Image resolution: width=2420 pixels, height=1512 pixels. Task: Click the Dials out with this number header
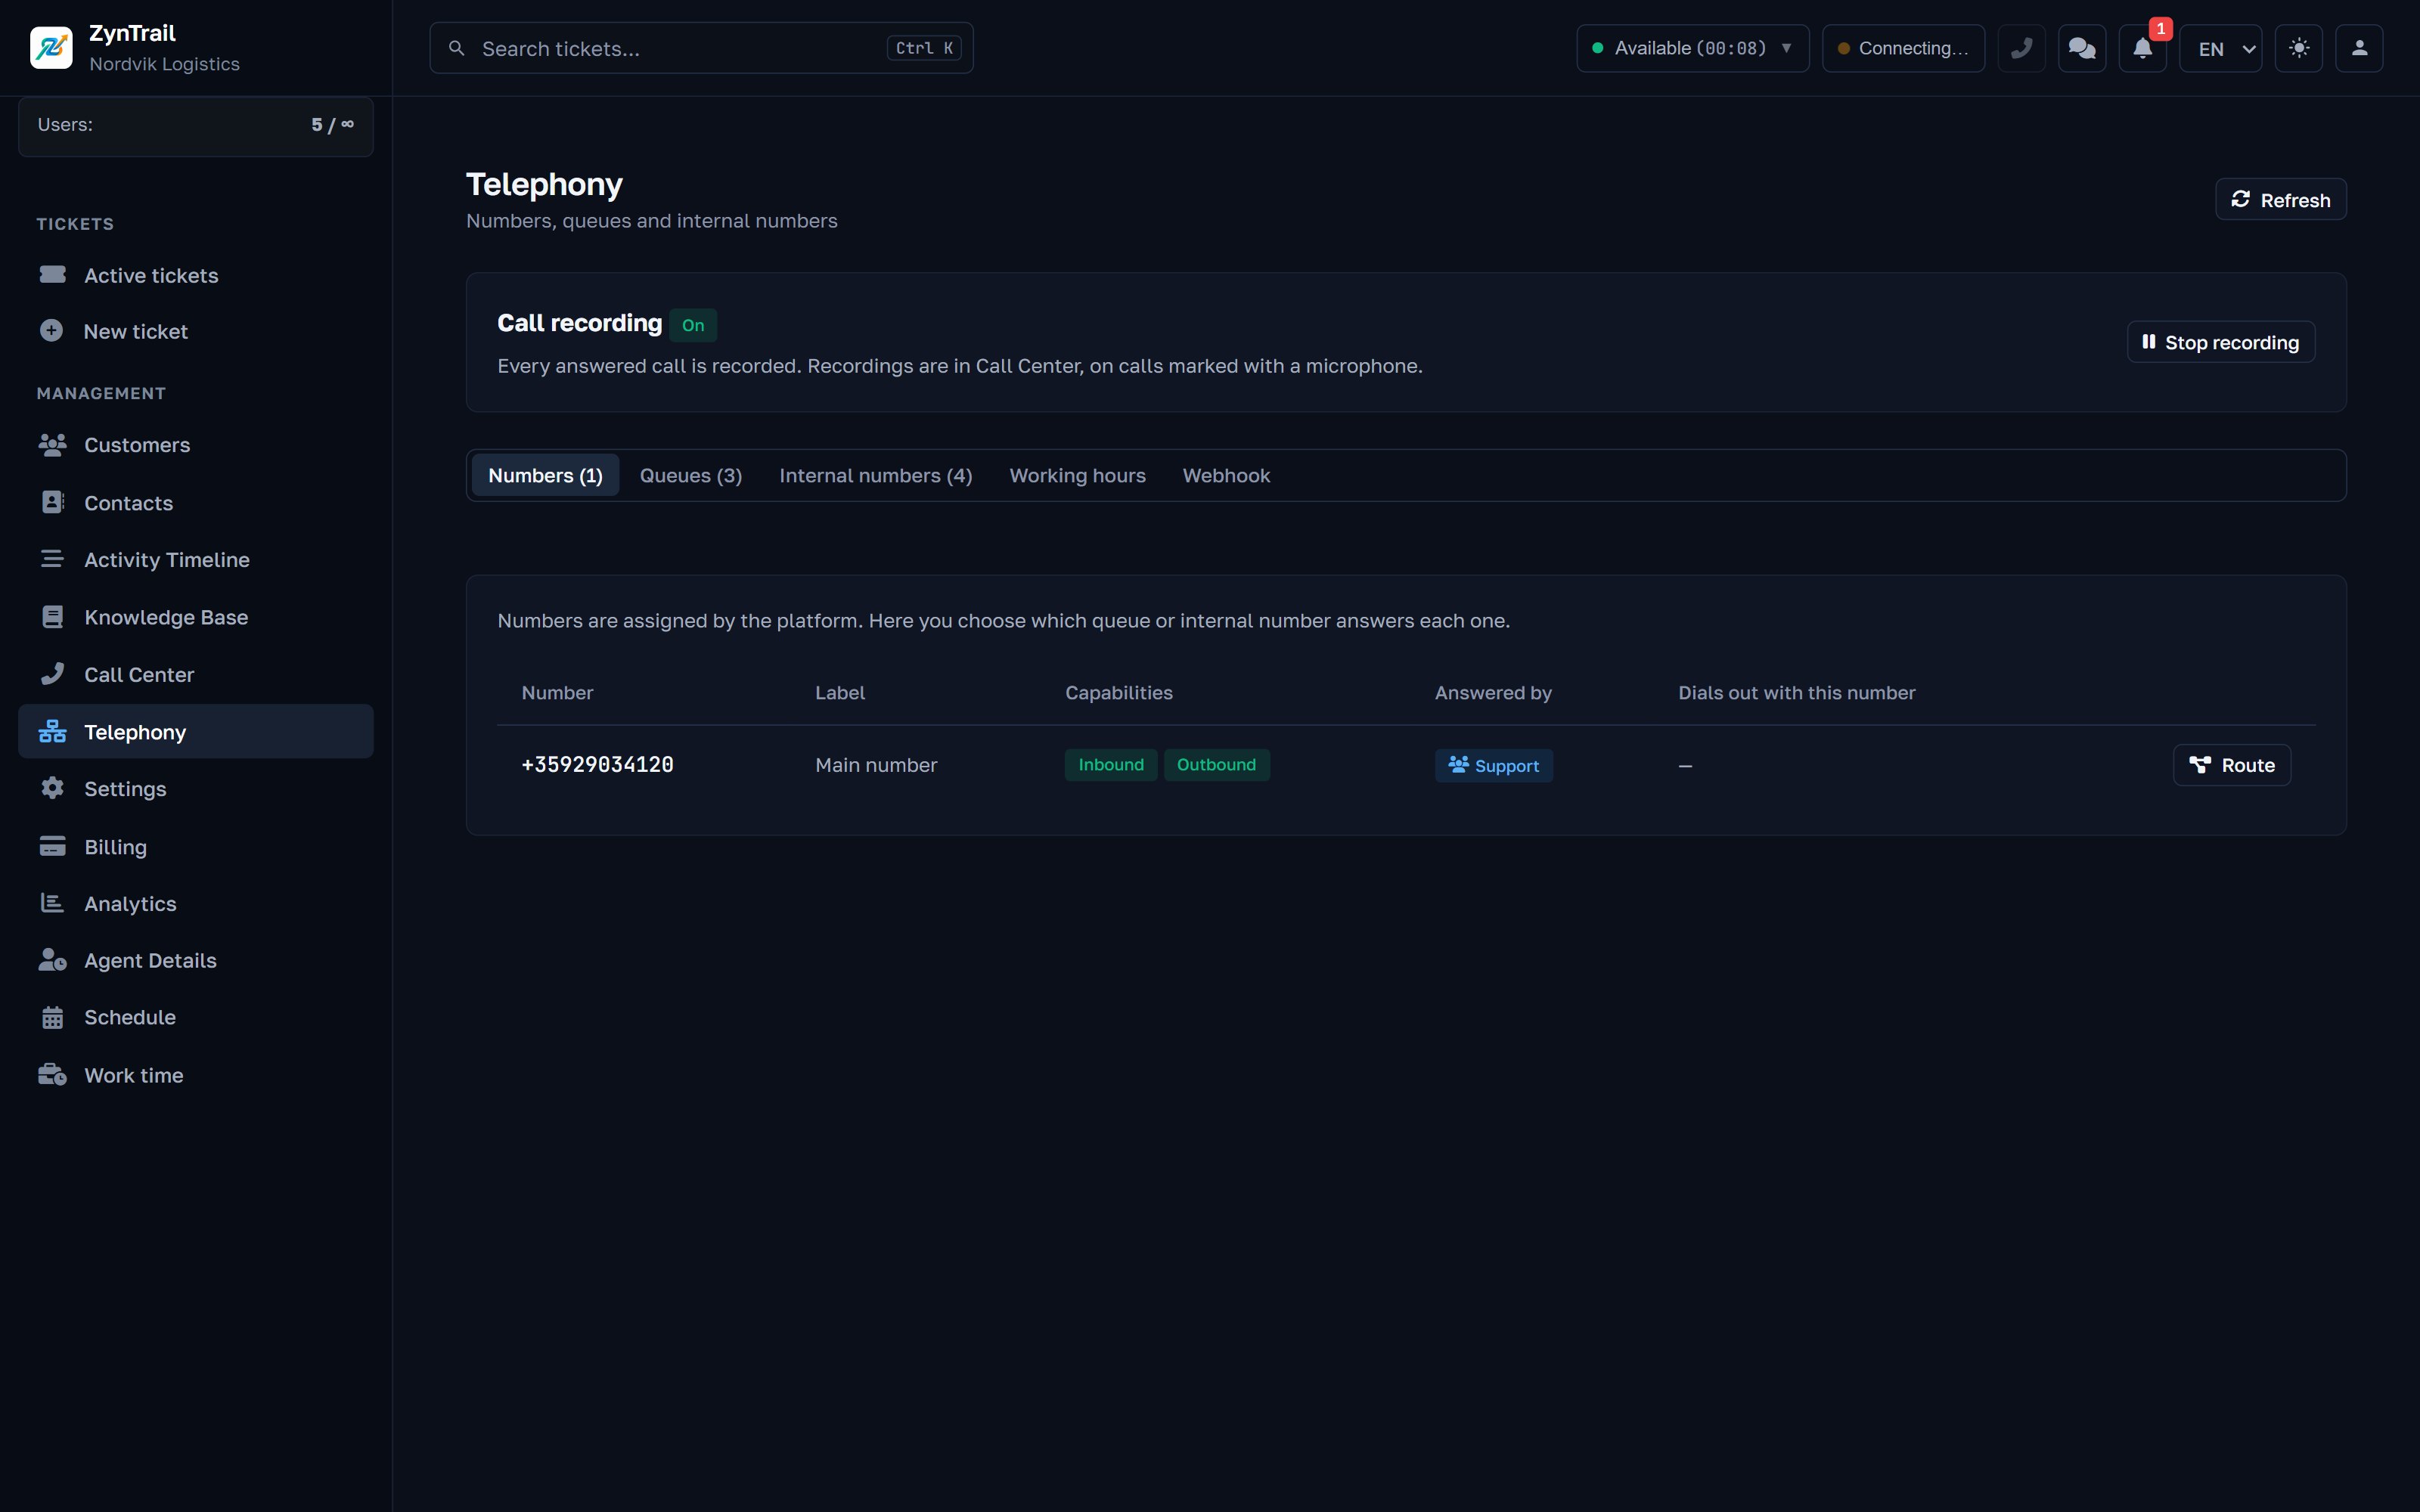[x=1796, y=693]
